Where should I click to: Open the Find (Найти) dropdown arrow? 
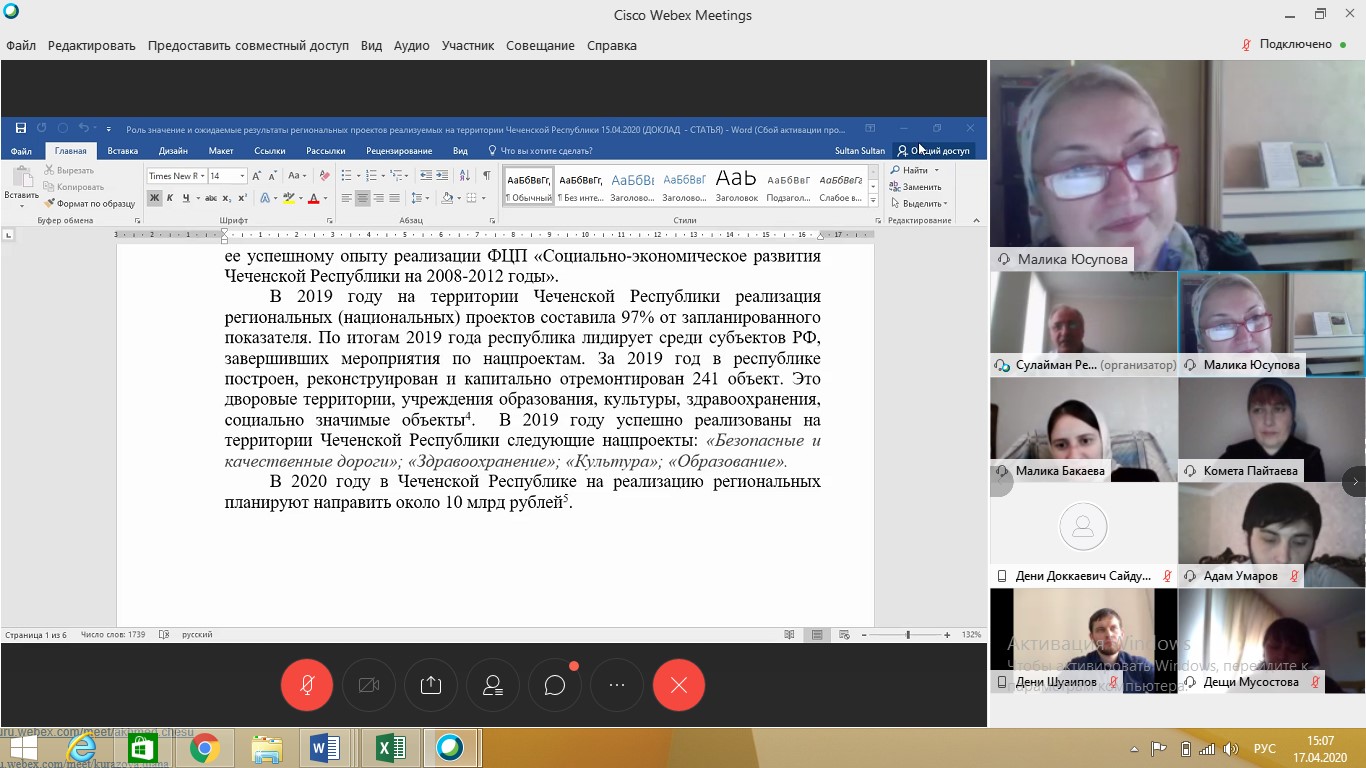tap(937, 171)
